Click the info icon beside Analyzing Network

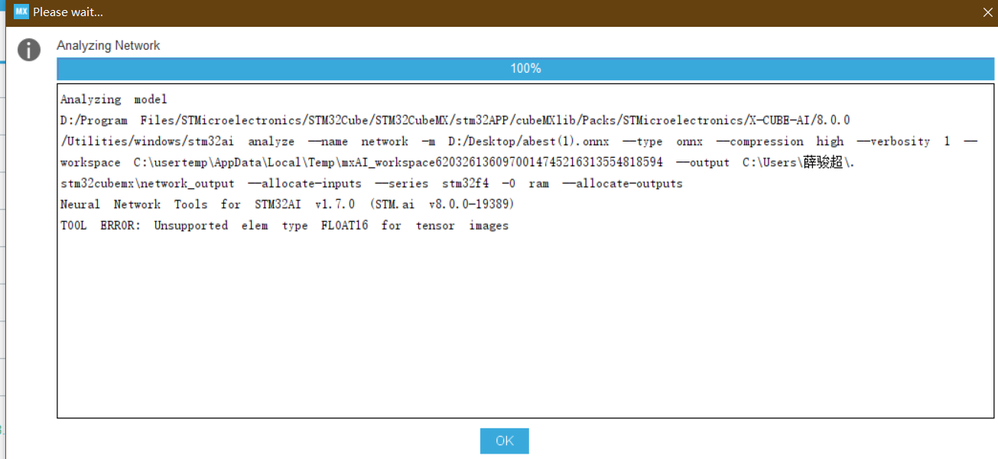tap(29, 50)
